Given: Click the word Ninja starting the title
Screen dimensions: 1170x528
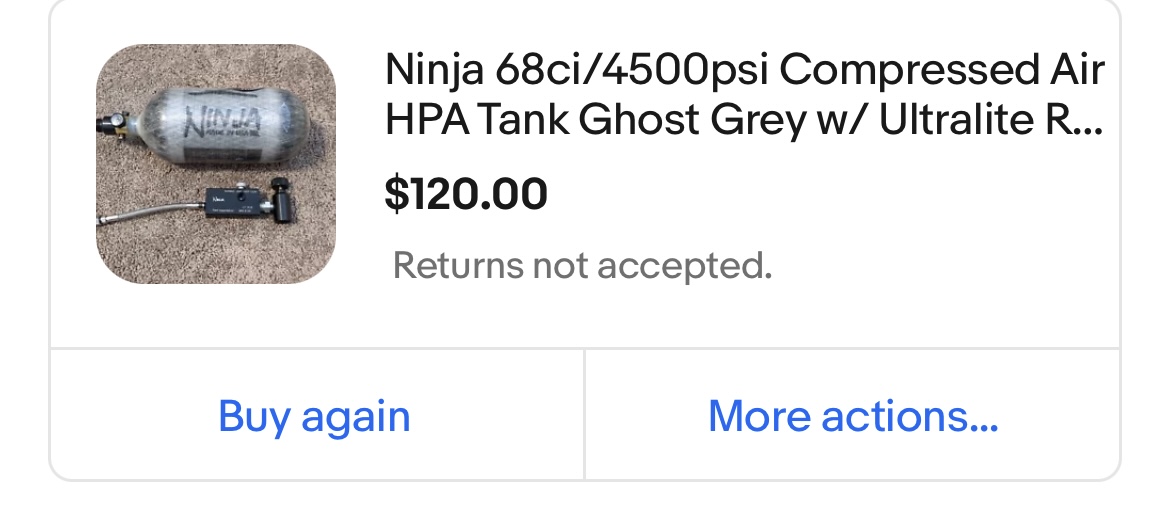Looking at the screenshot, I should pos(434,70).
